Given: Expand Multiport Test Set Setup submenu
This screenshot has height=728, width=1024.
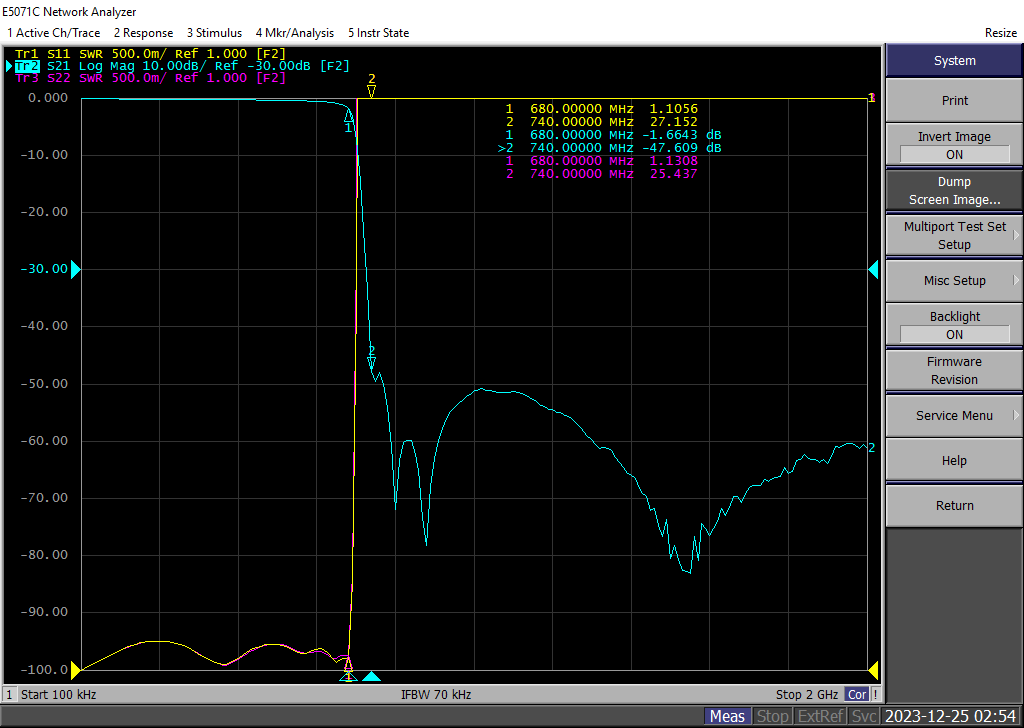Looking at the screenshot, I should point(954,236).
